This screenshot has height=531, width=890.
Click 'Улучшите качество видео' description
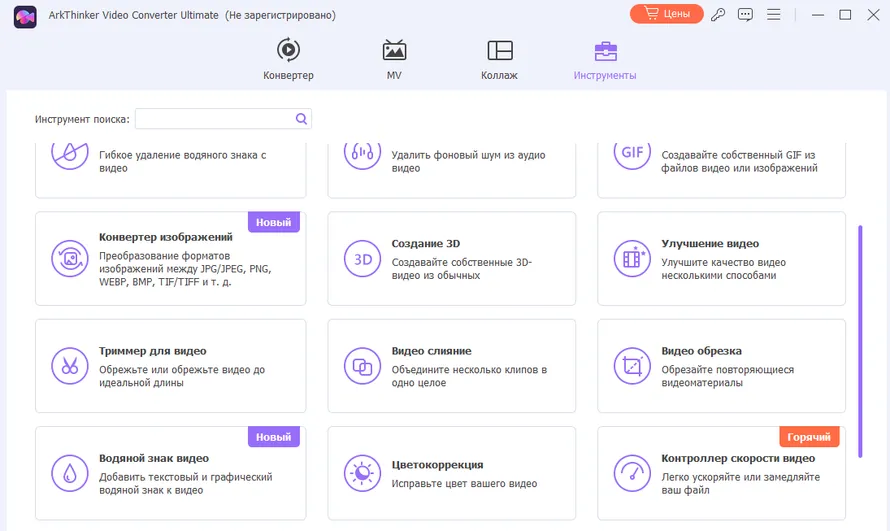click(723, 269)
